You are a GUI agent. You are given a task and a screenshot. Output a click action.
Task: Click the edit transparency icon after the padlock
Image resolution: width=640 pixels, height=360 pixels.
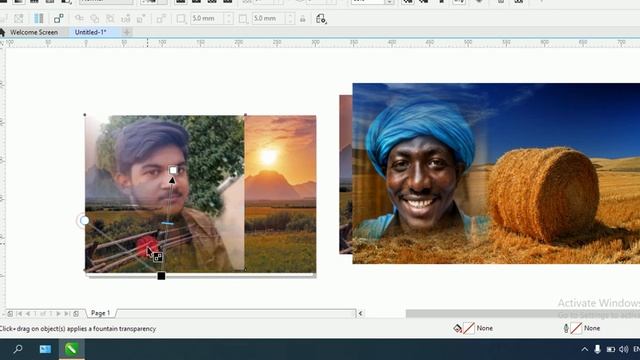point(321,19)
